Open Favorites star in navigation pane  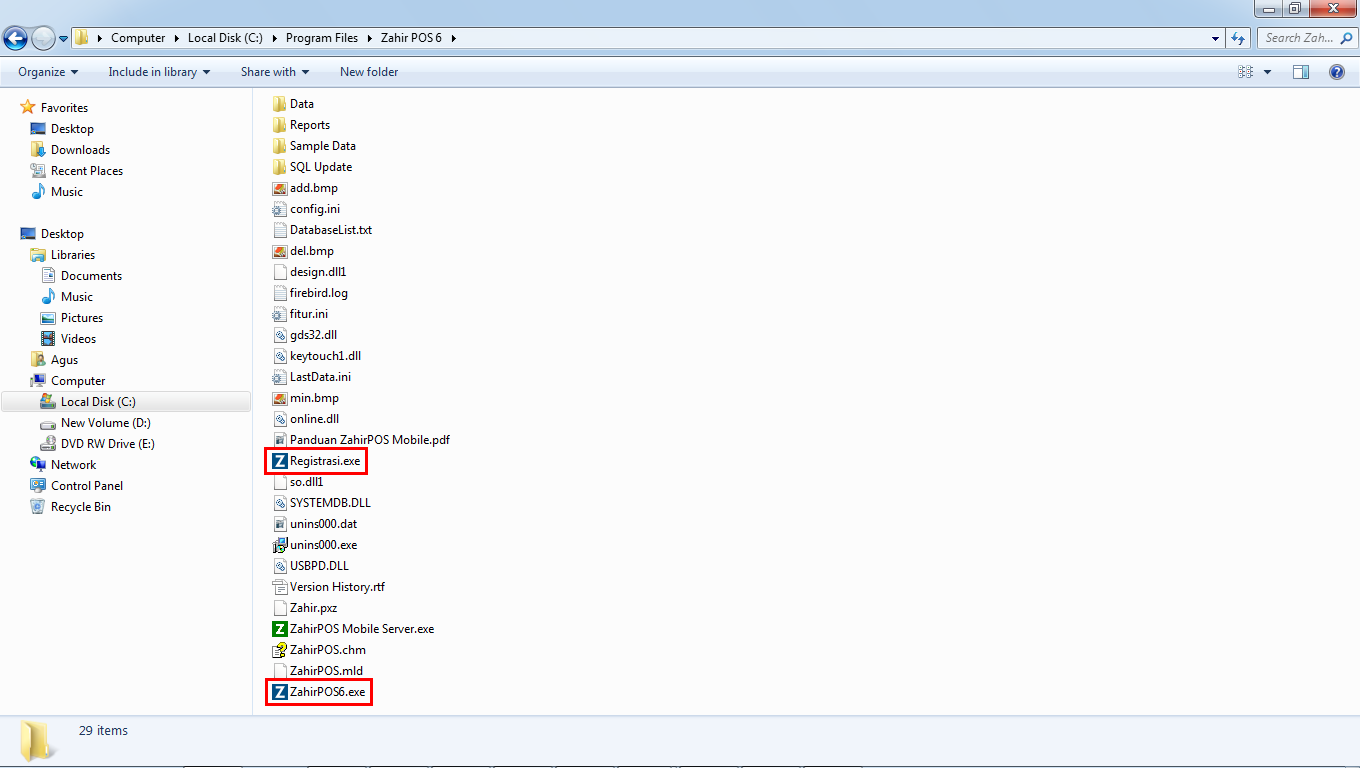[28, 107]
